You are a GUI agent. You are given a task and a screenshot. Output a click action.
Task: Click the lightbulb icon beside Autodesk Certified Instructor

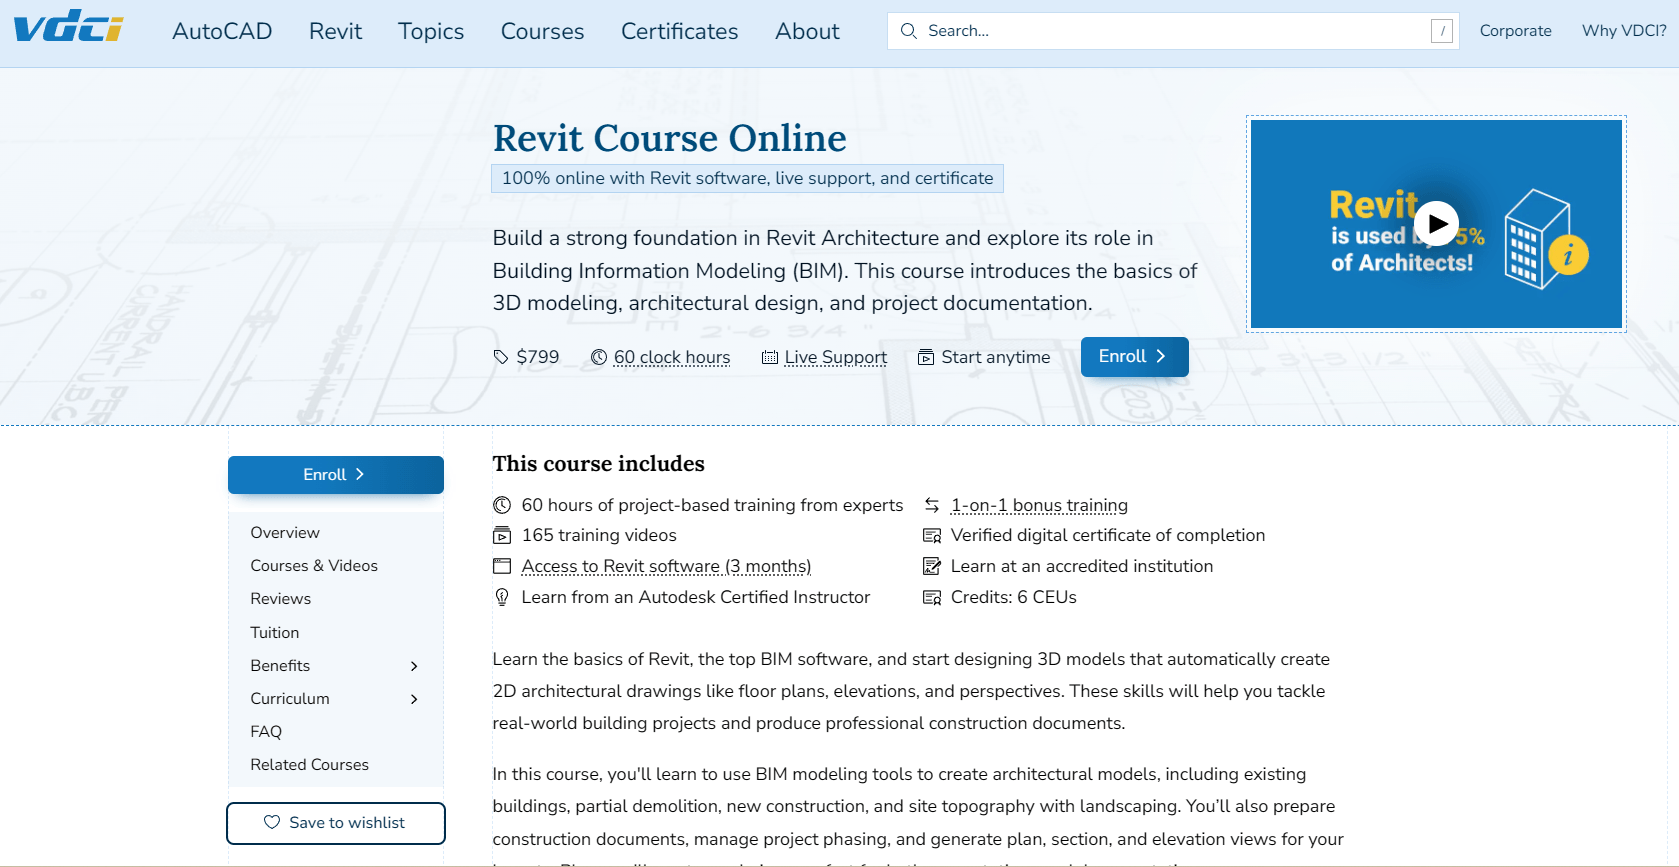click(x=502, y=597)
